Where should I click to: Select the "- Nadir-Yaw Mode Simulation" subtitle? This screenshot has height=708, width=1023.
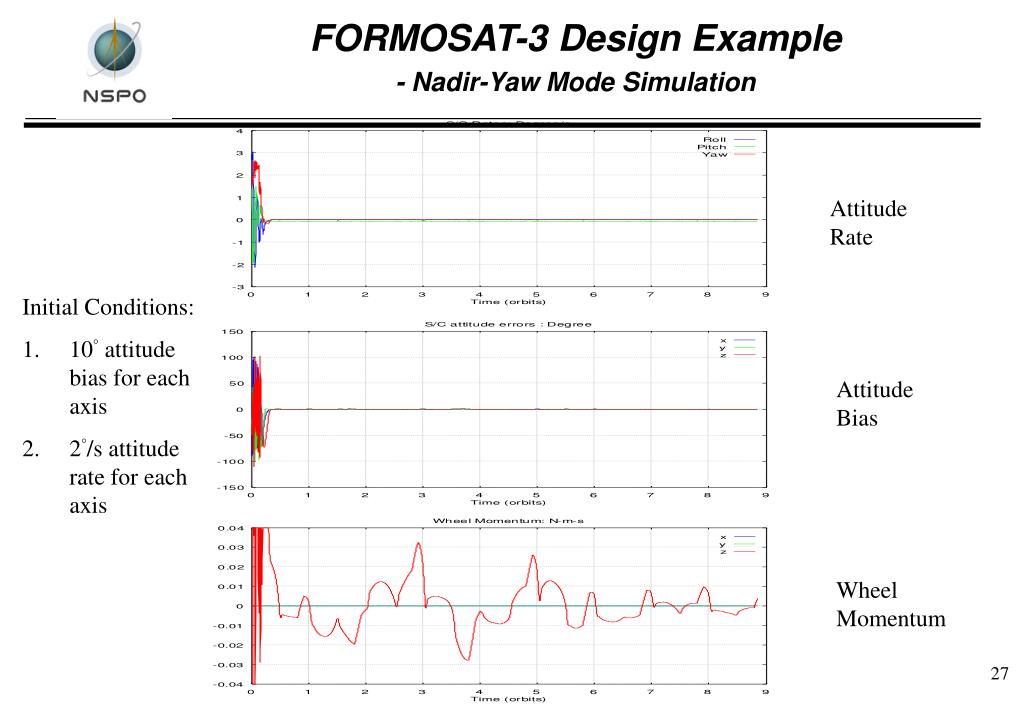pos(576,82)
